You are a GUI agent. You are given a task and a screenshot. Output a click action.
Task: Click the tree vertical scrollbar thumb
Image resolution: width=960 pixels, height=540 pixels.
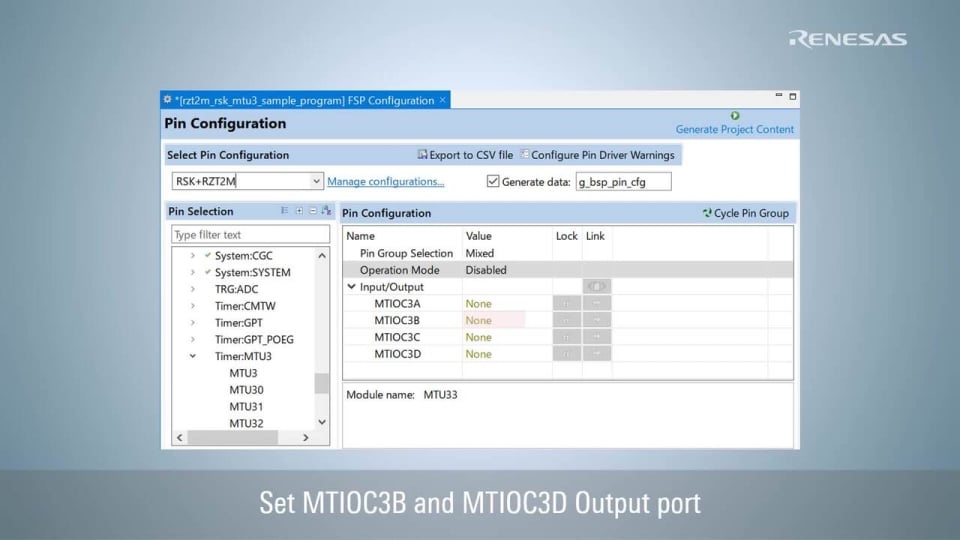tap(322, 383)
